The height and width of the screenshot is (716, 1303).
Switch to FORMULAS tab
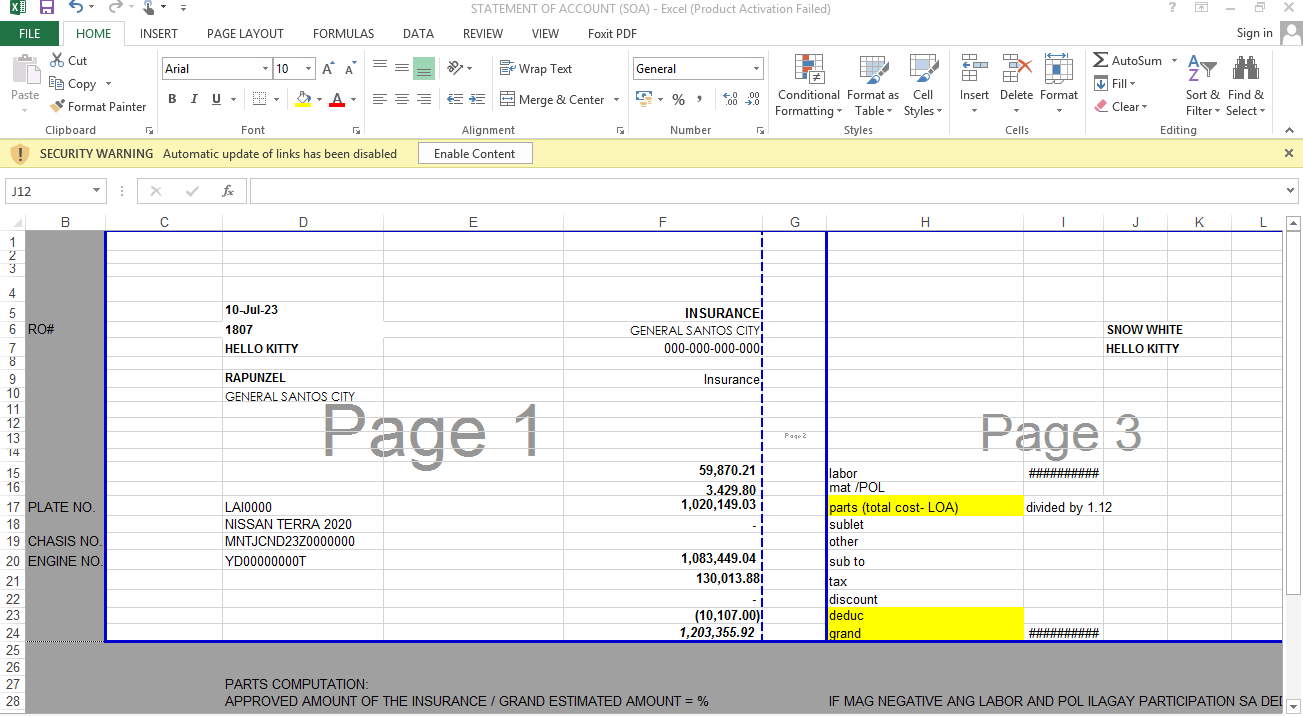pos(343,33)
